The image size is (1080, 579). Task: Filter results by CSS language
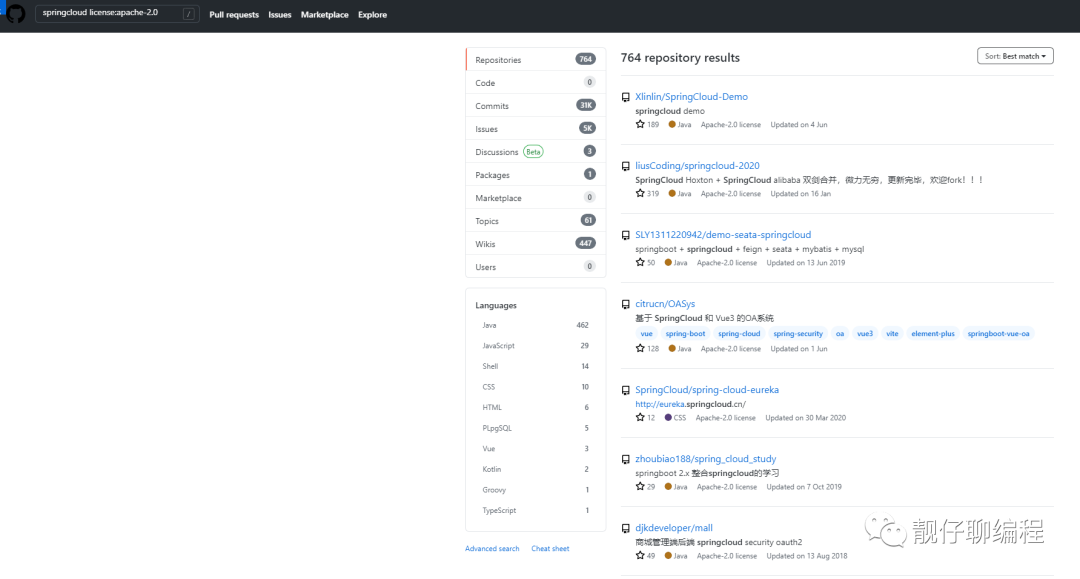point(535,387)
